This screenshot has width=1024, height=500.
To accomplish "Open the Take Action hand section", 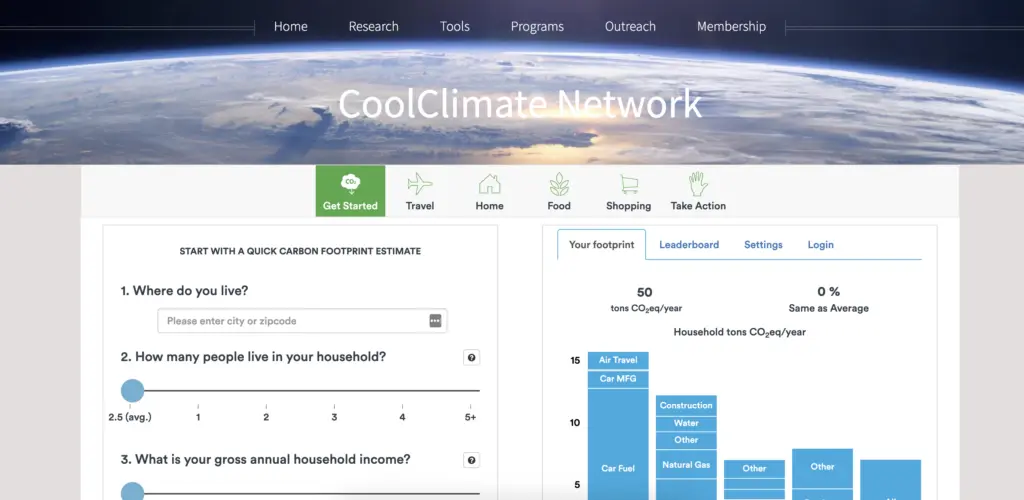I will [x=698, y=191].
